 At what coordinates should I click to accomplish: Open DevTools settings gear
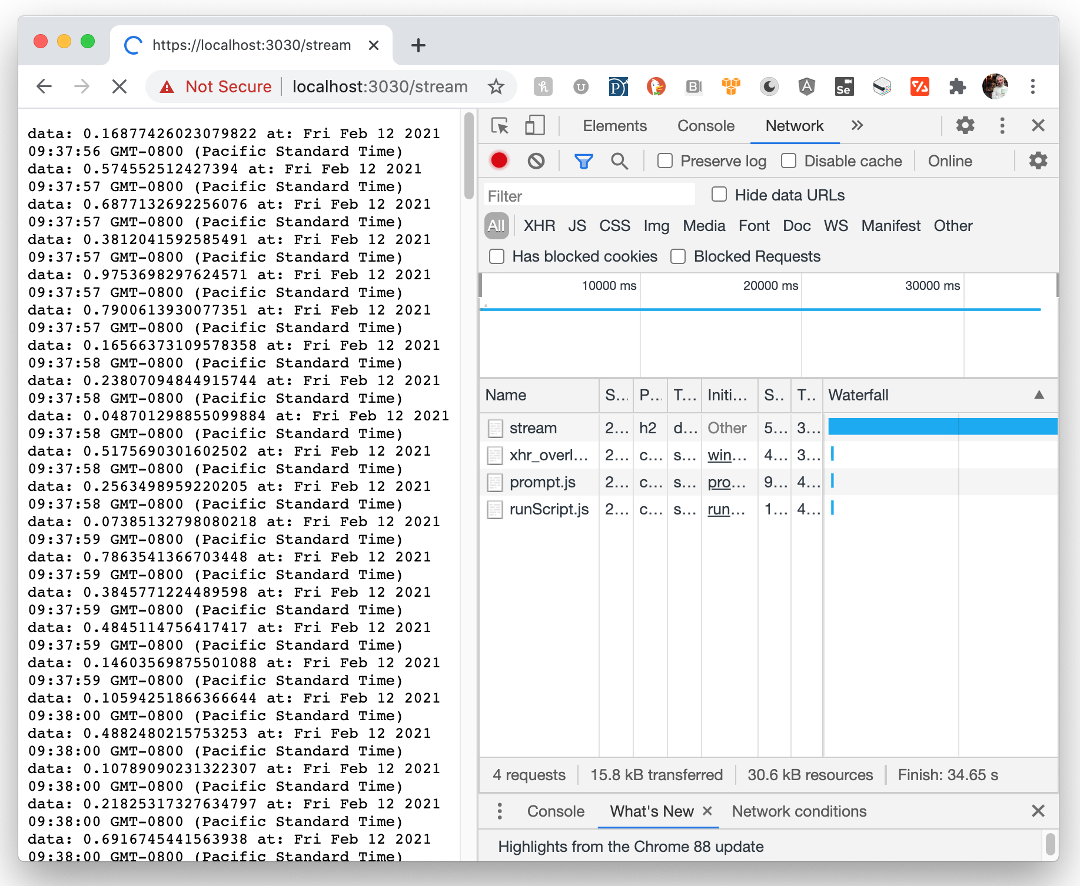click(965, 126)
